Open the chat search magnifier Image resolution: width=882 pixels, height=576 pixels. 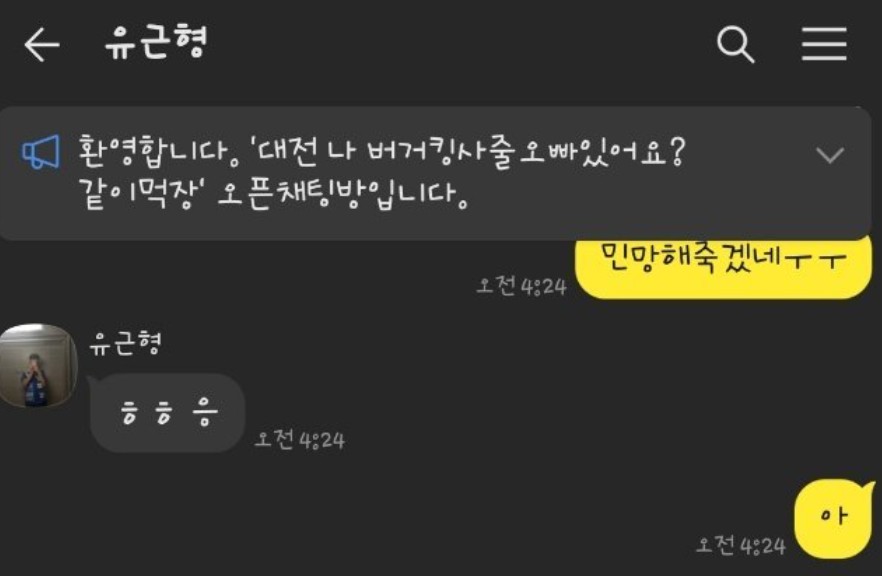(735, 44)
